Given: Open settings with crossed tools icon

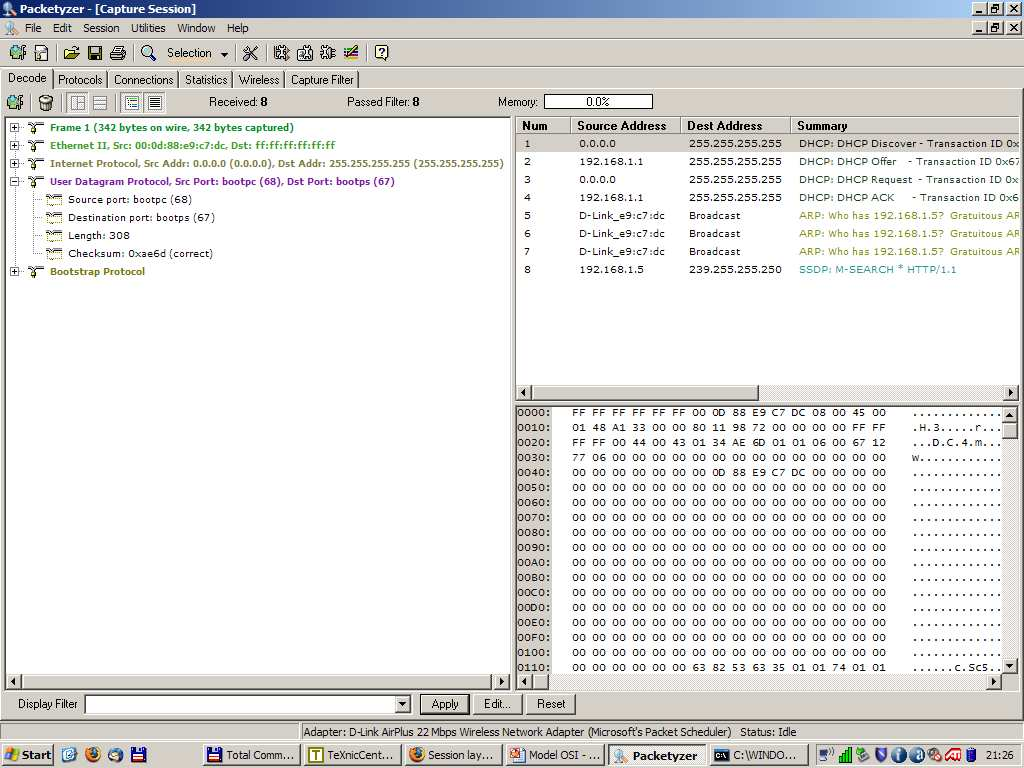Looking at the screenshot, I should click(x=250, y=53).
